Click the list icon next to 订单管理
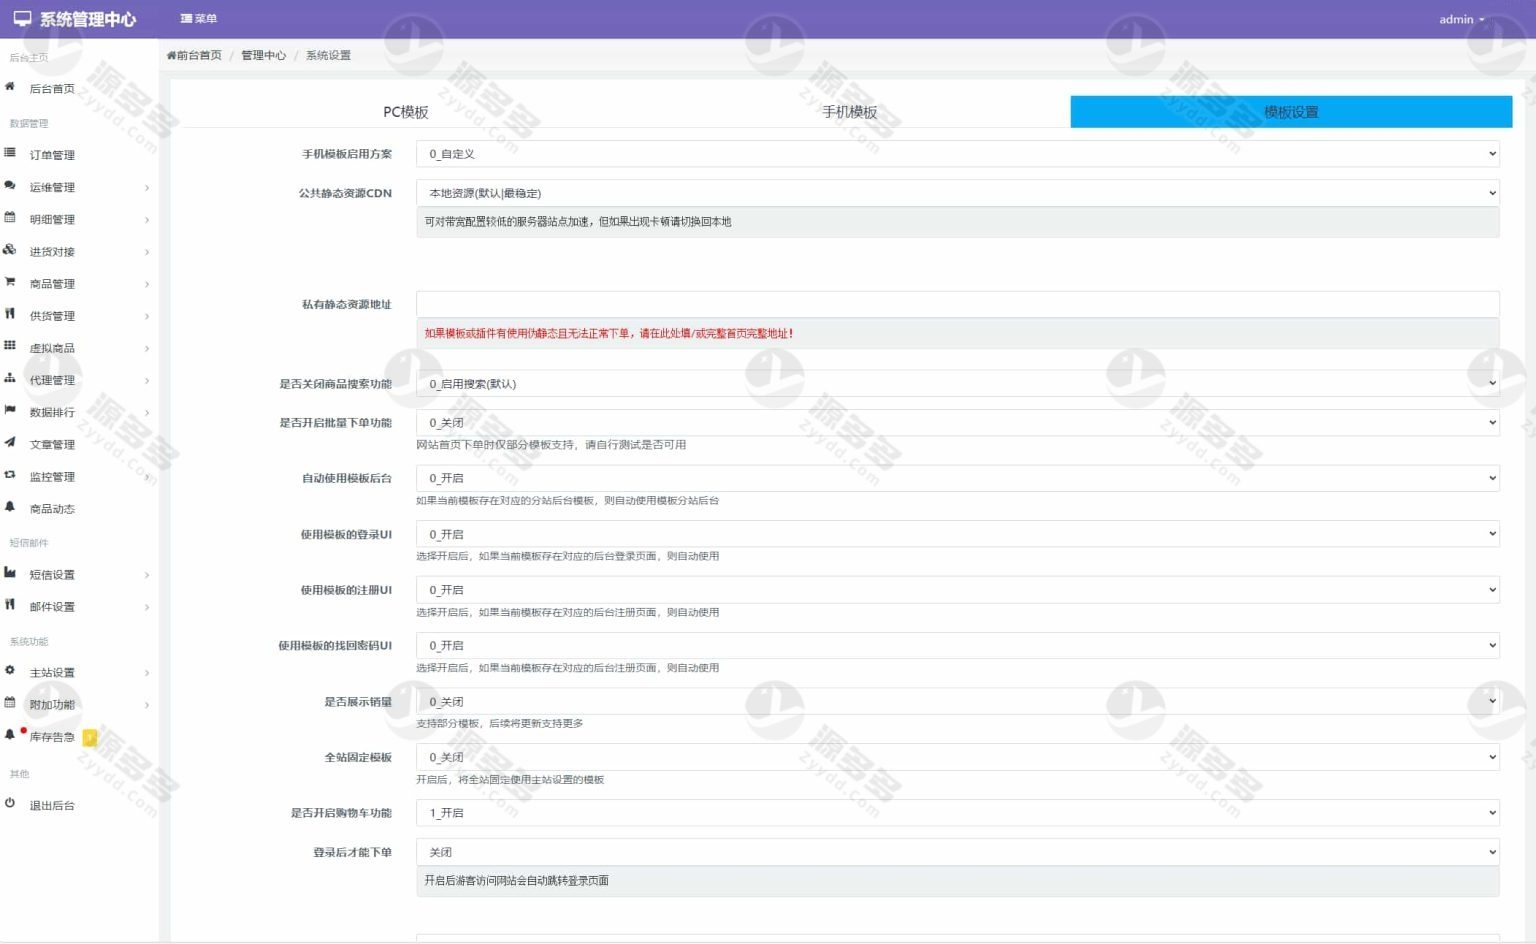The height and width of the screenshot is (944, 1536). pyautogui.click(x=10, y=153)
